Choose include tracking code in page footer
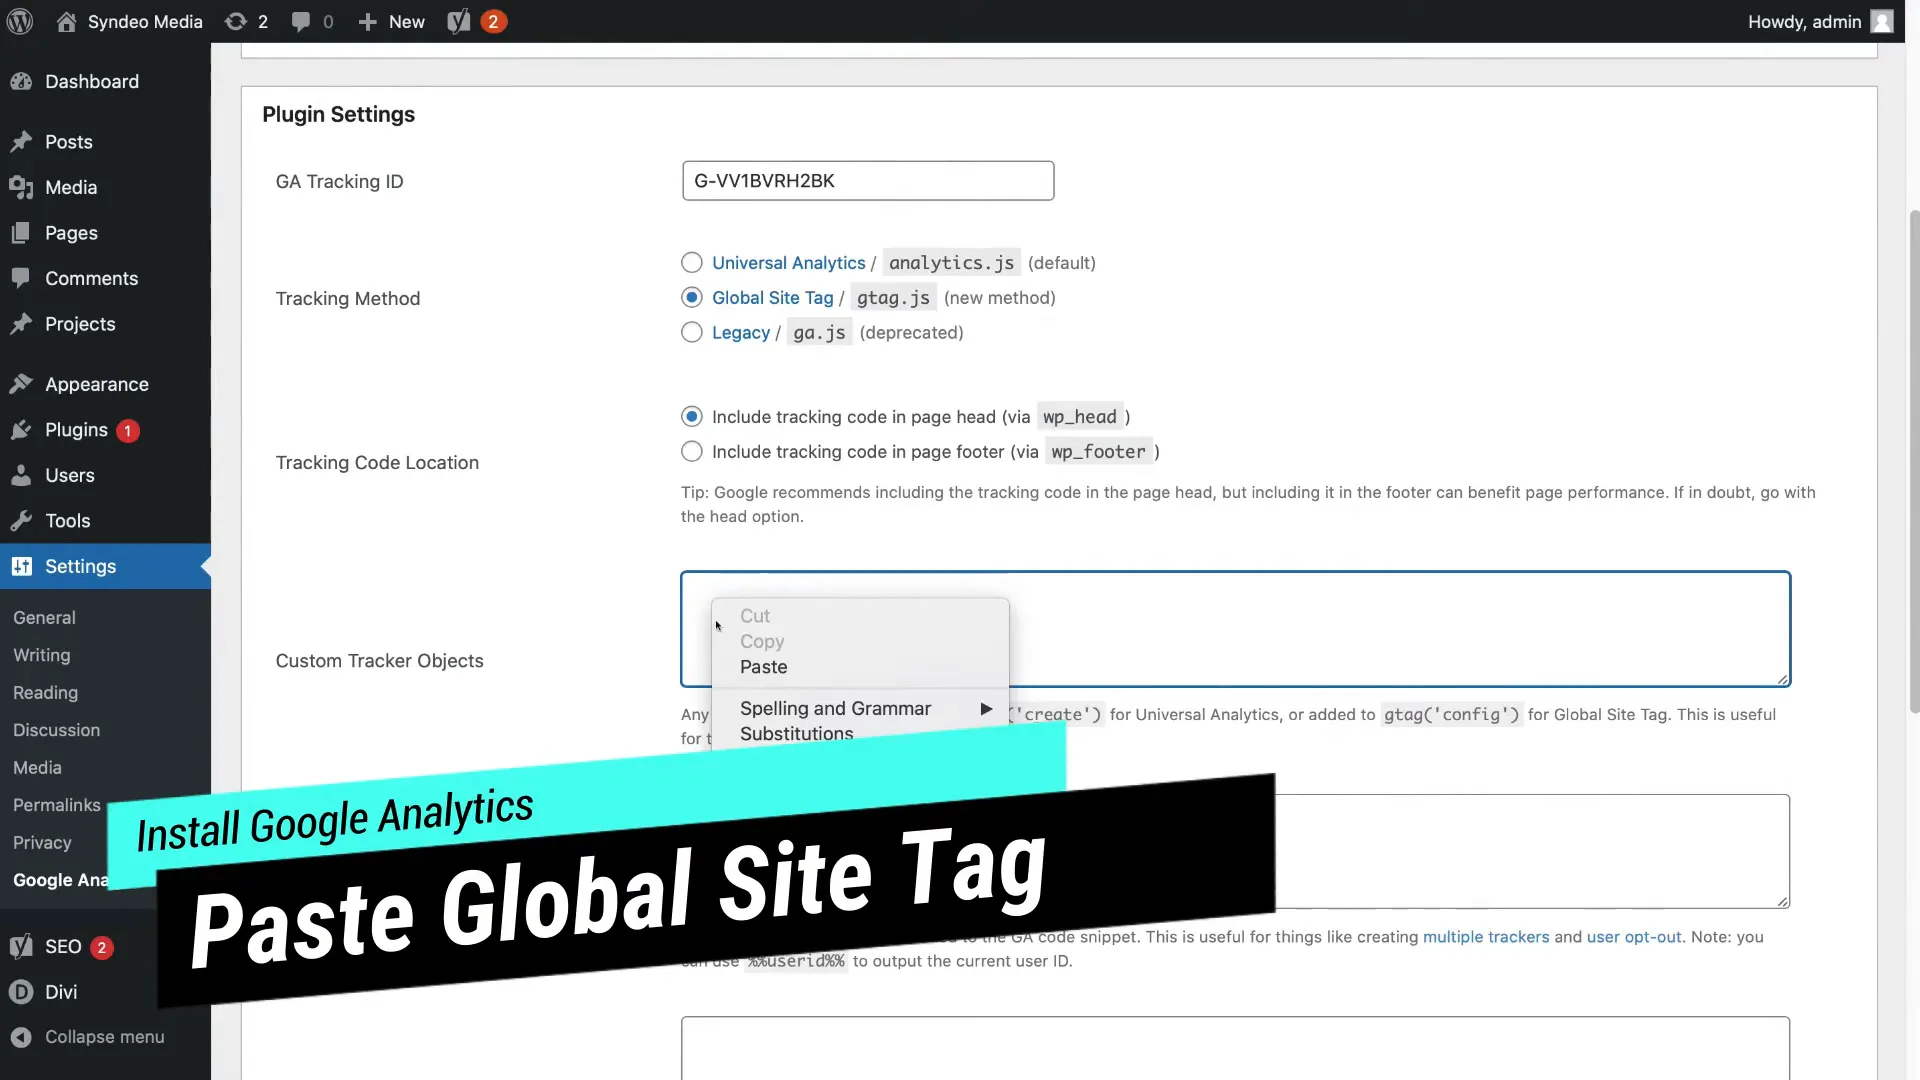 (x=691, y=451)
